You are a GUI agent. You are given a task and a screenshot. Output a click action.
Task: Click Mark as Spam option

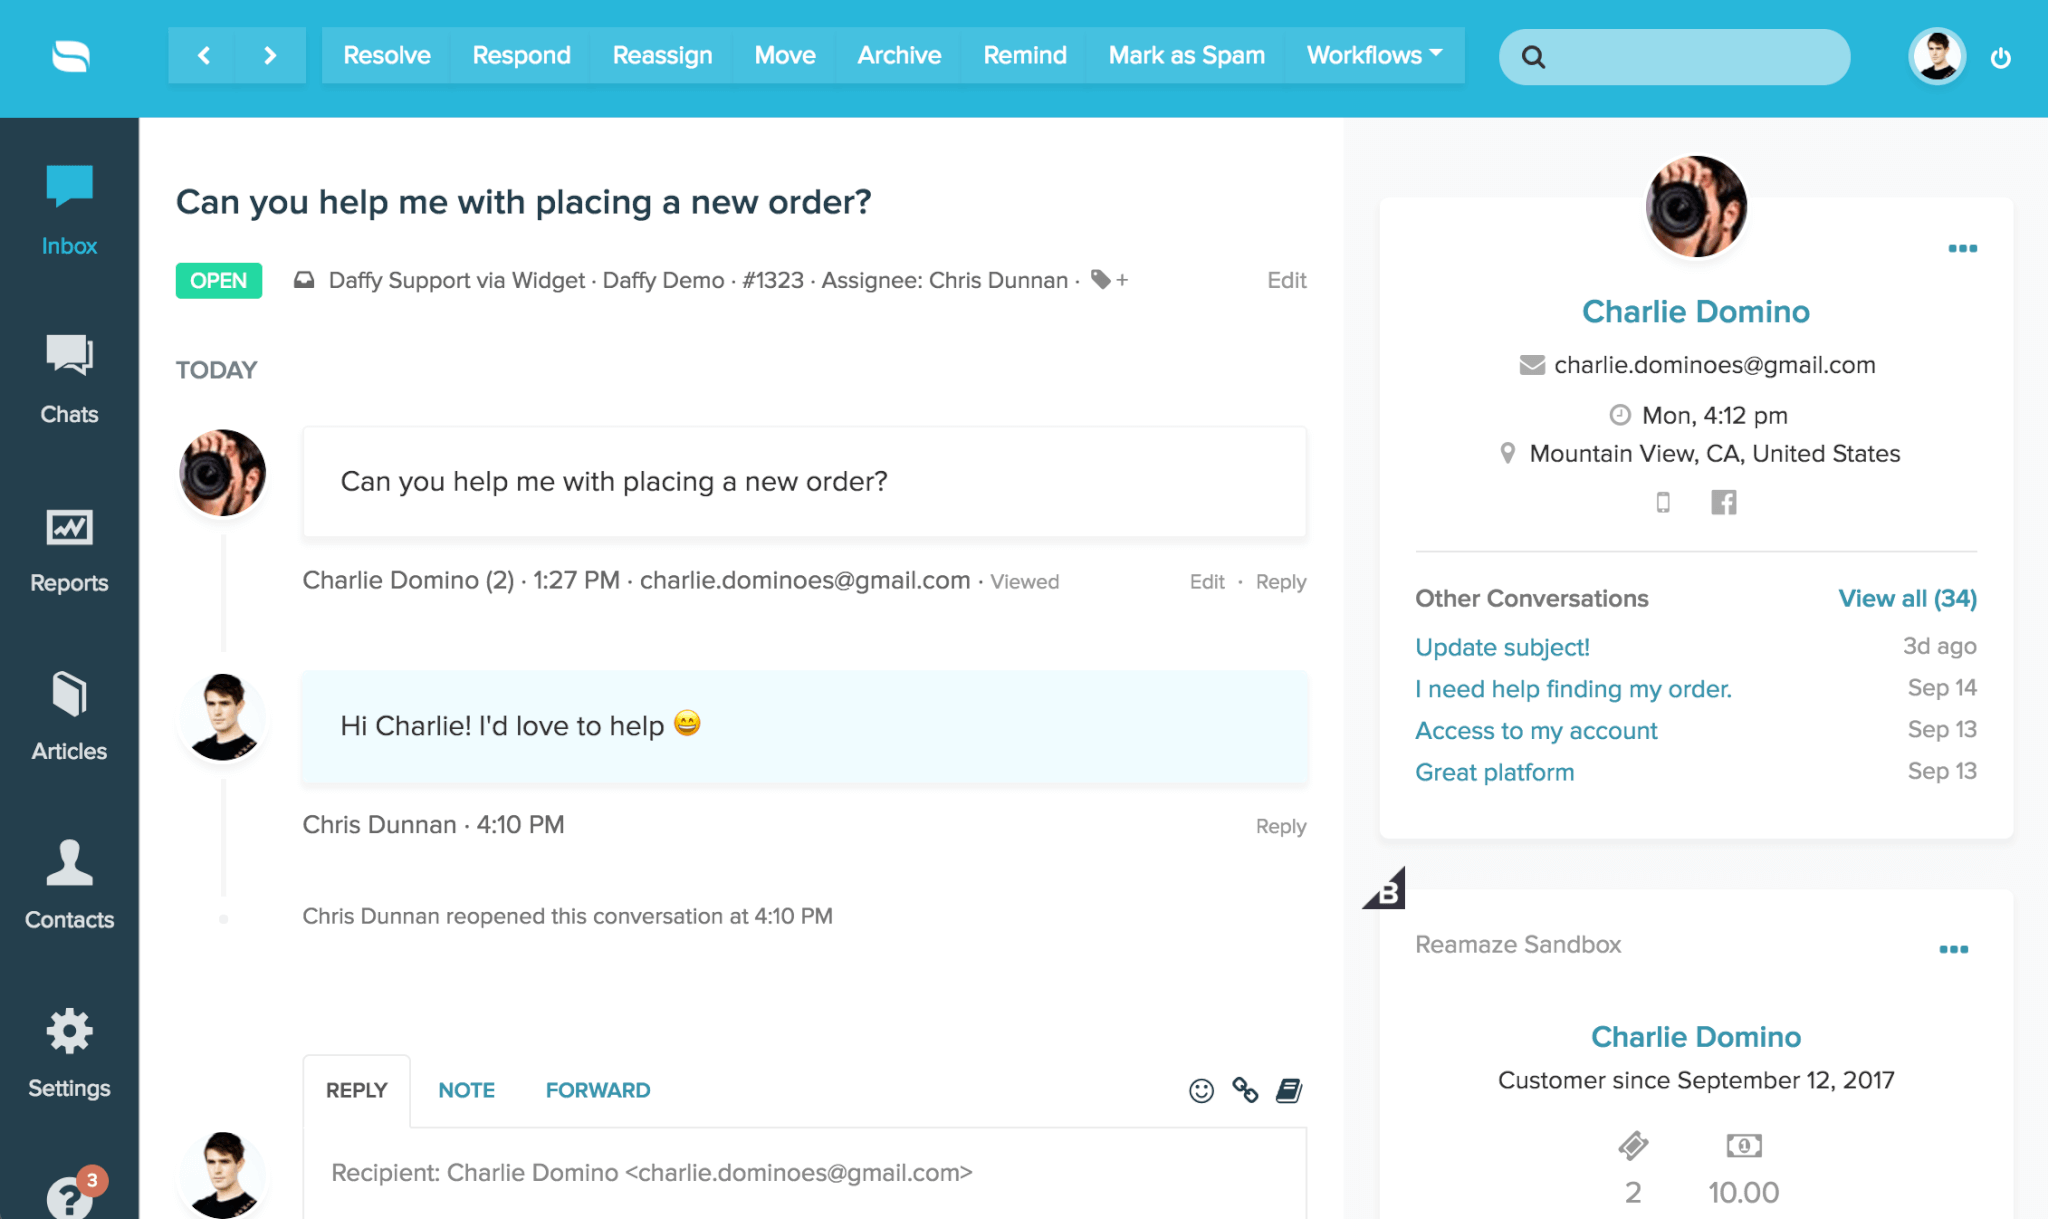1186,55
